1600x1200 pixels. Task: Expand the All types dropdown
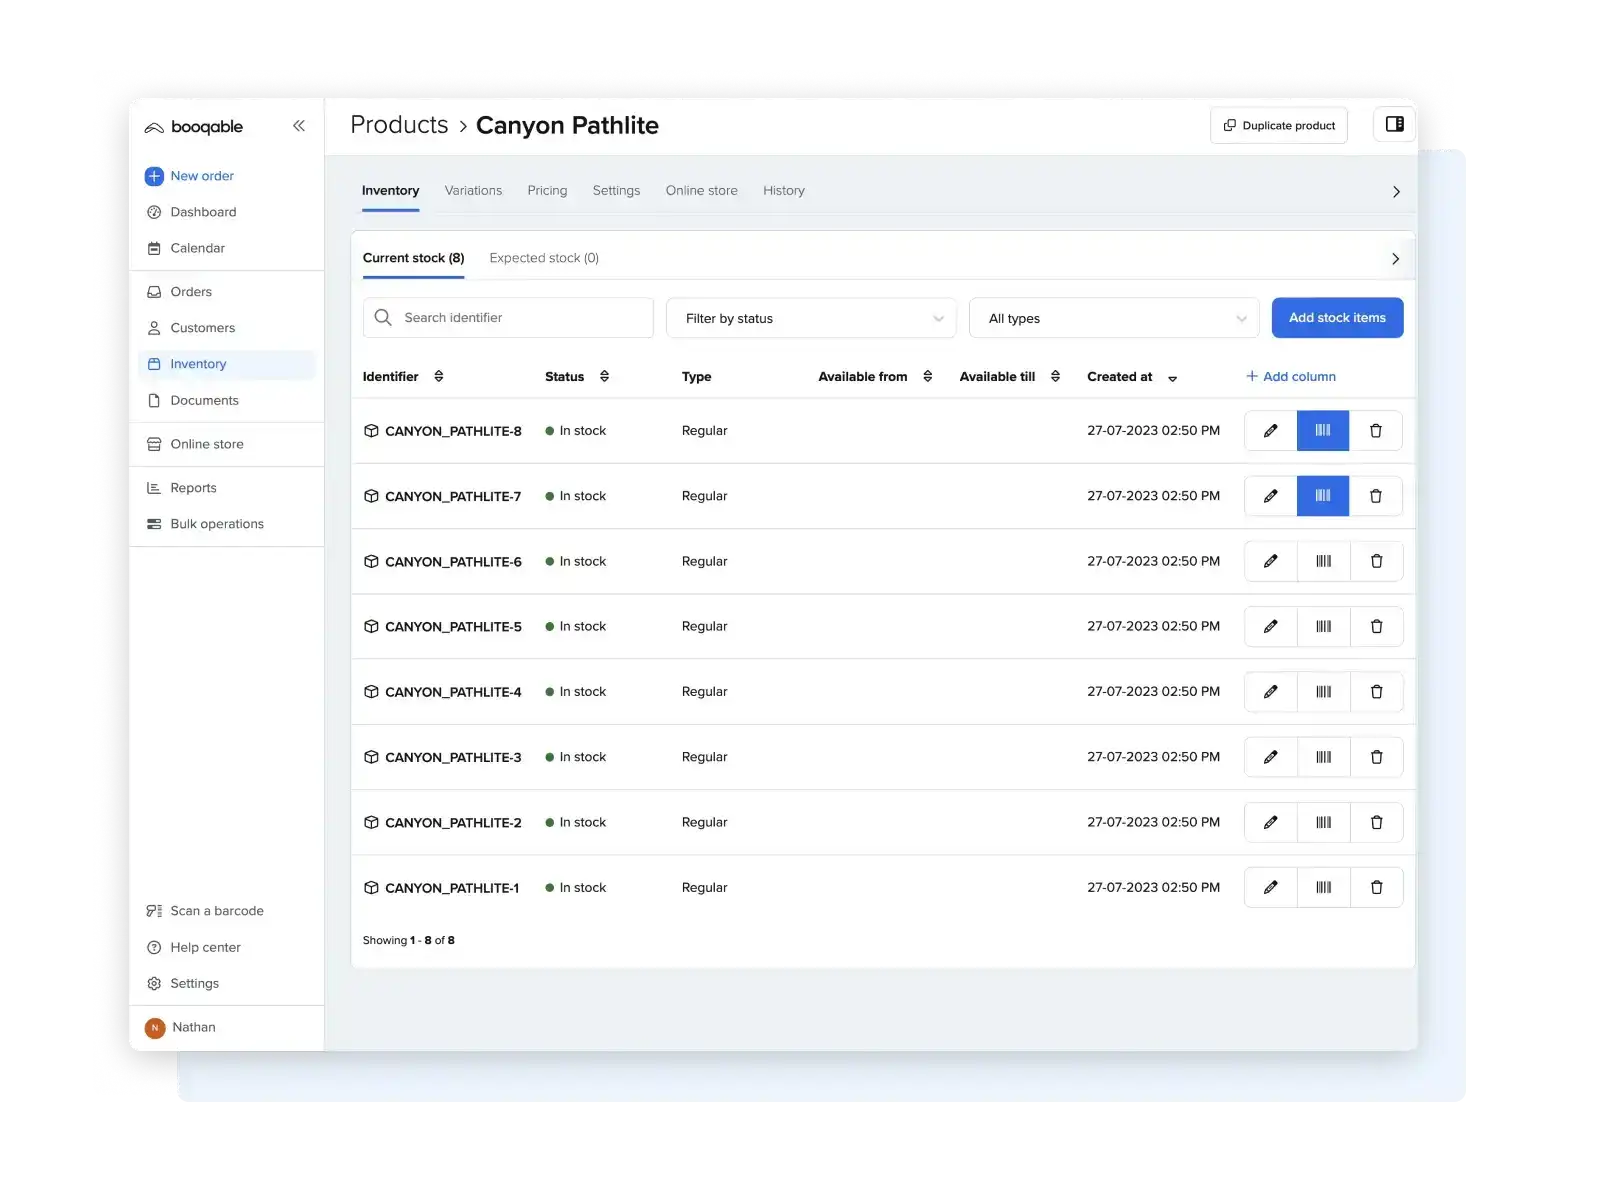tap(1113, 318)
